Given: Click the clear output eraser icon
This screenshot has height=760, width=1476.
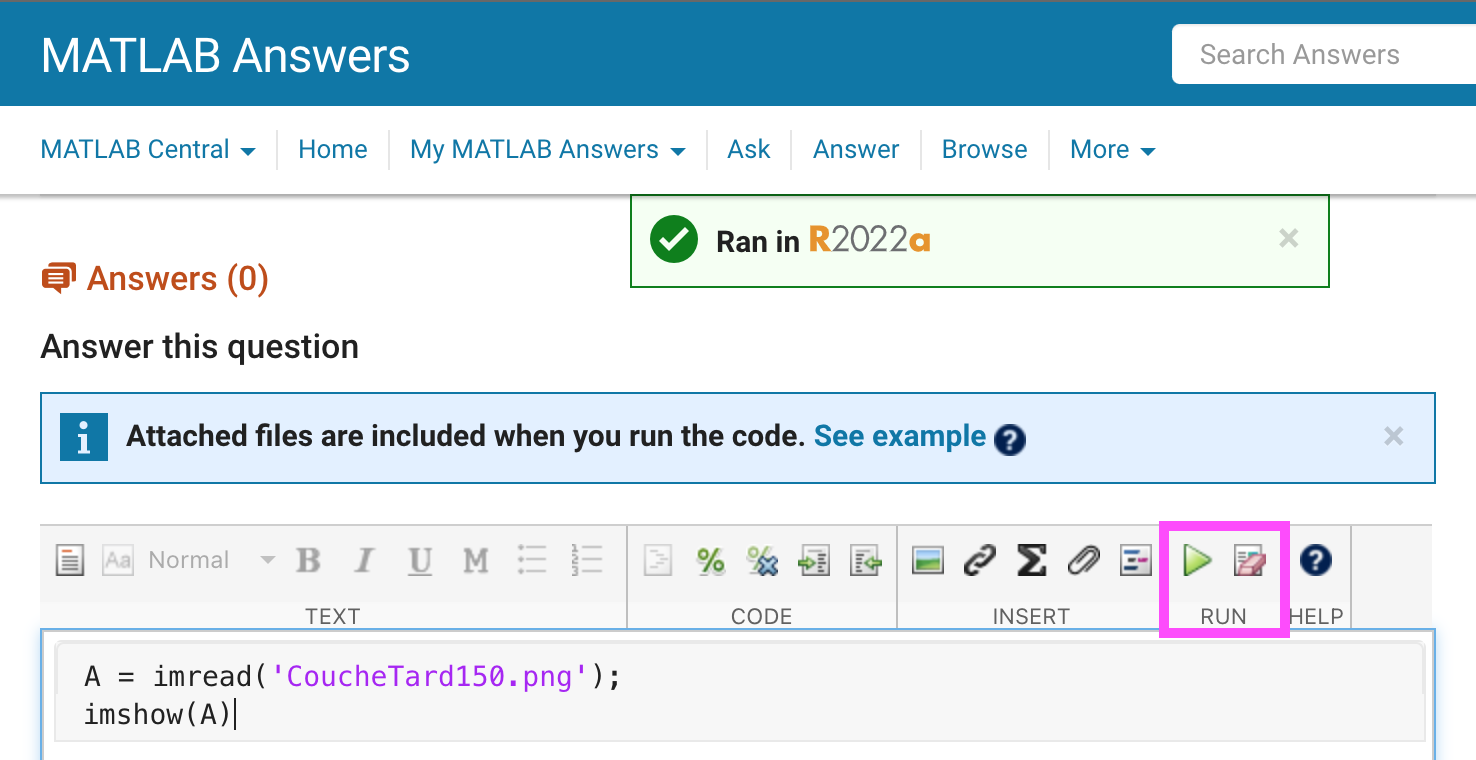Looking at the screenshot, I should coord(1250,560).
